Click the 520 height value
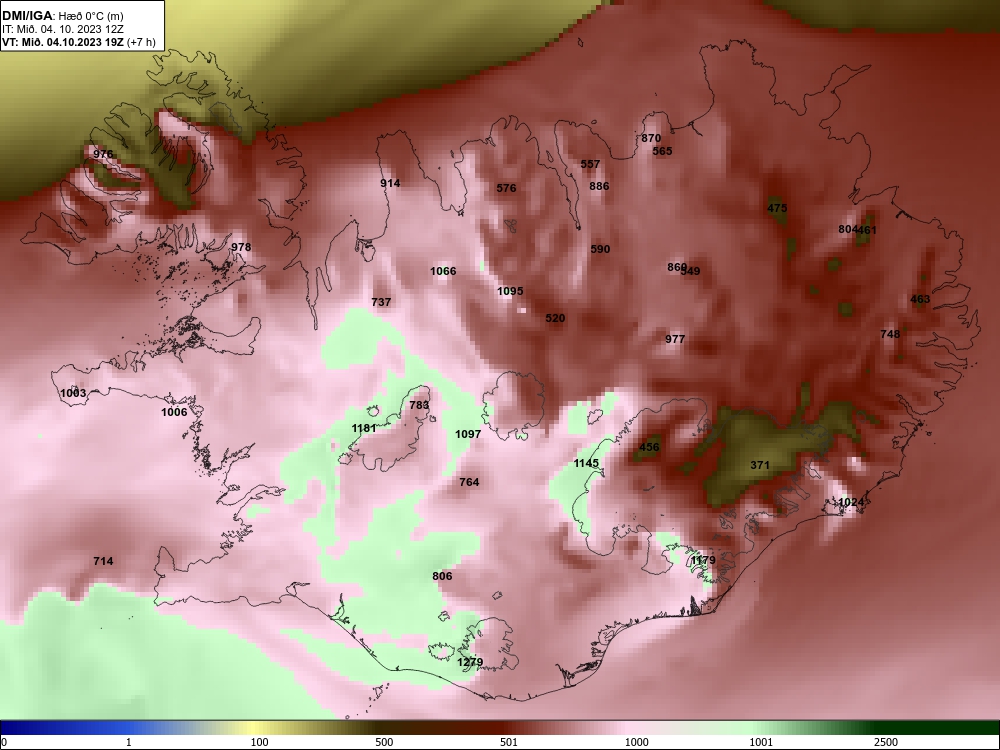Viewport: 1000px width, 750px height. (555, 318)
